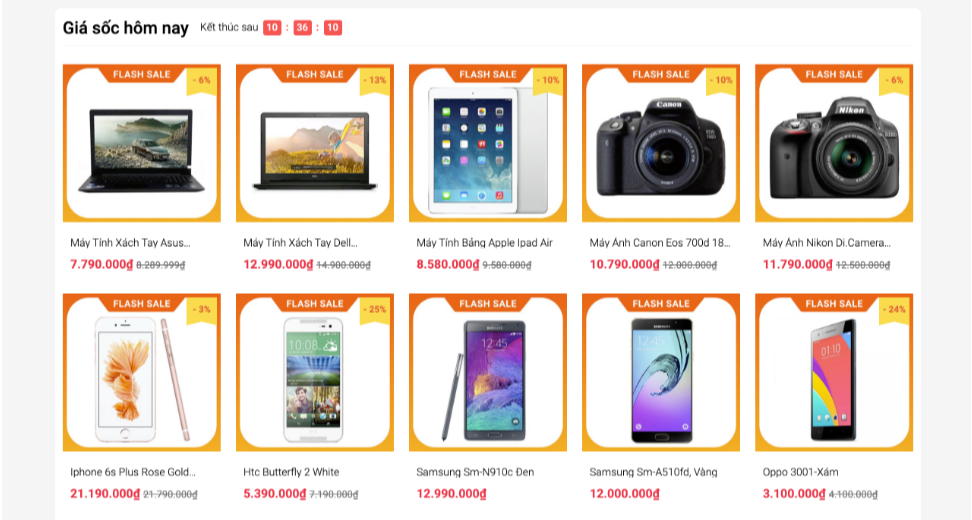
Task: Open the Samsung SM-N910C phone image
Action: pyautogui.click(x=488, y=372)
